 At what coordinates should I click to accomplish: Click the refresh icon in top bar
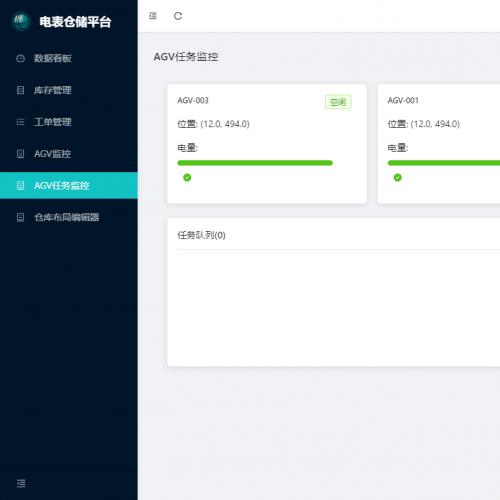(x=178, y=16)
